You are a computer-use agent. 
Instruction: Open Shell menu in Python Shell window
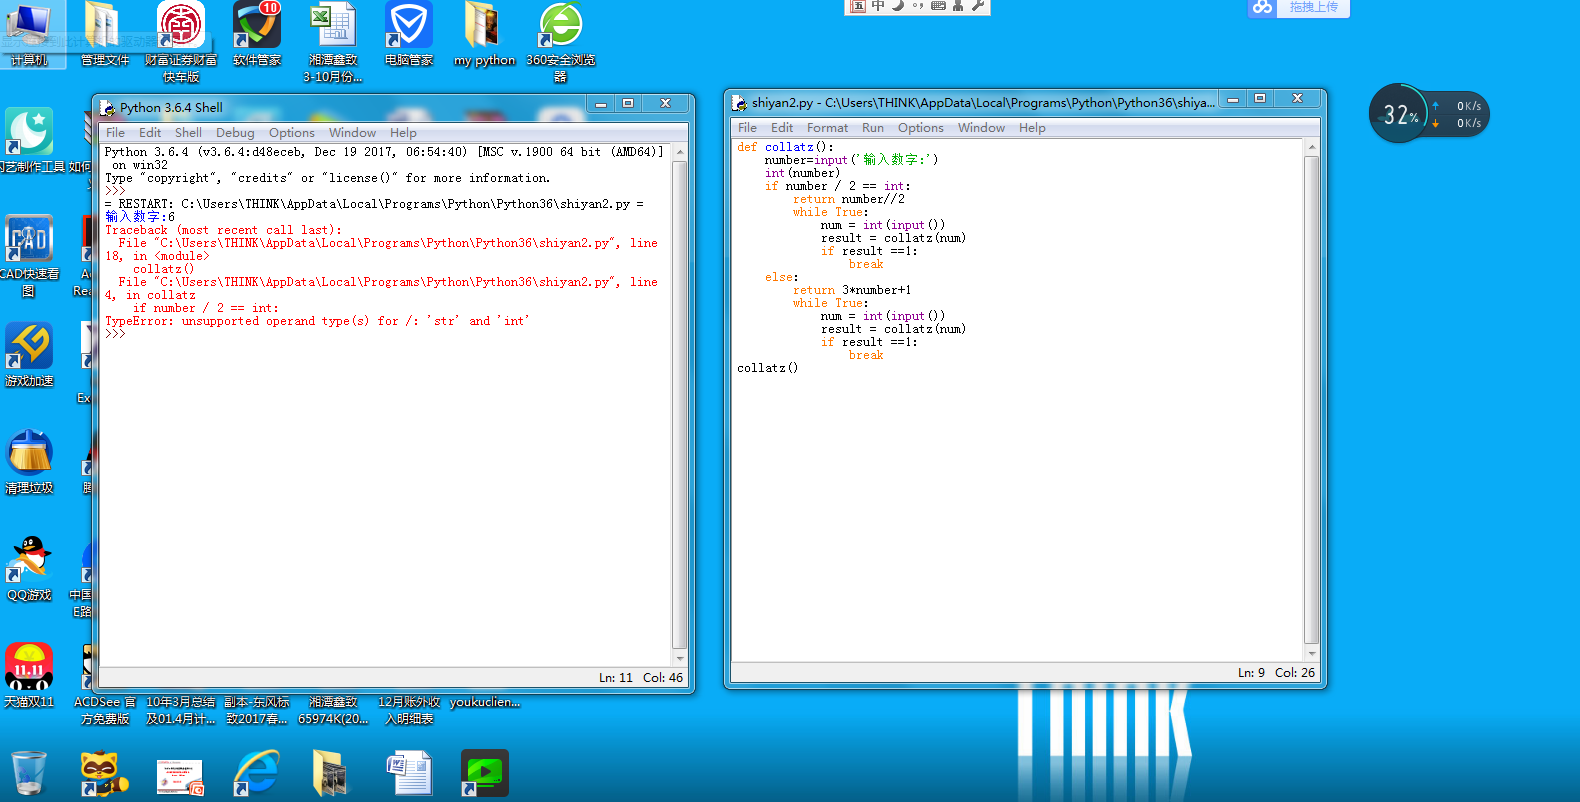(188, 132)
